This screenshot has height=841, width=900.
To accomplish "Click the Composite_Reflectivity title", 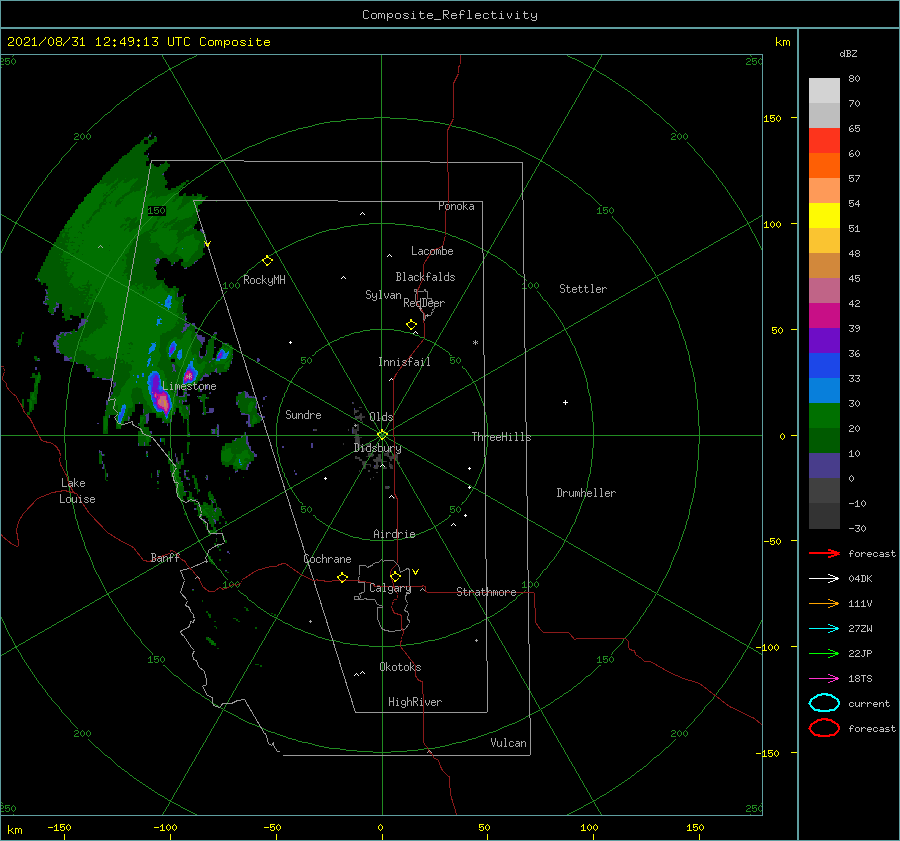I will click(x=450, y=15).
